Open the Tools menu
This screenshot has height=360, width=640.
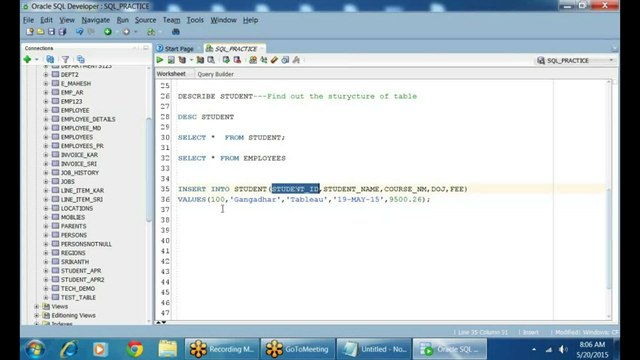pyautogui.click(x=195, y=20)
